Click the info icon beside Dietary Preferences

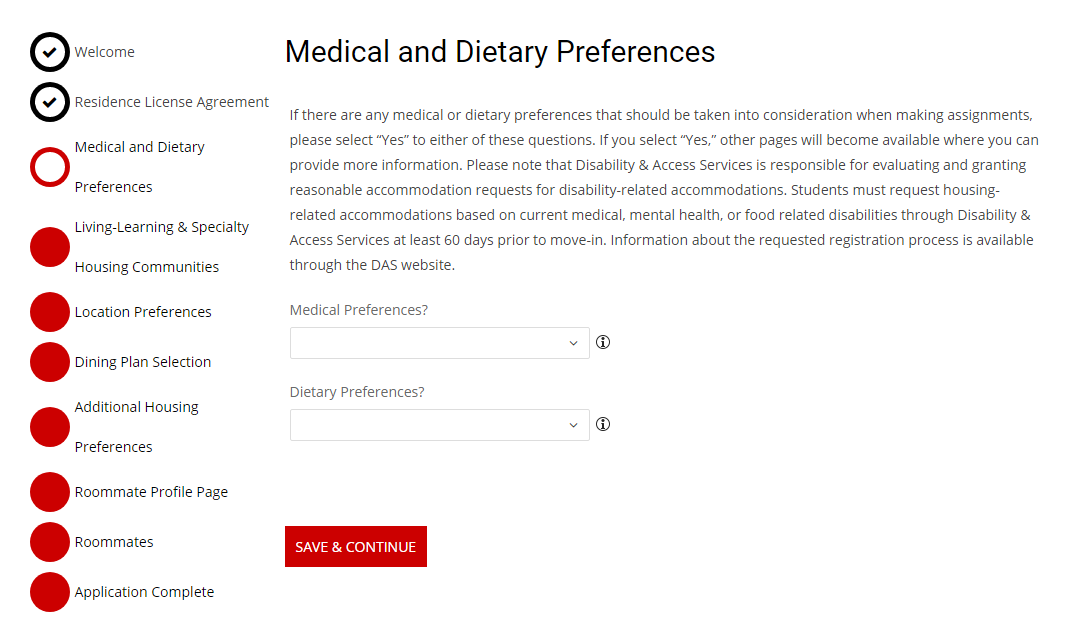click(603, 424)
